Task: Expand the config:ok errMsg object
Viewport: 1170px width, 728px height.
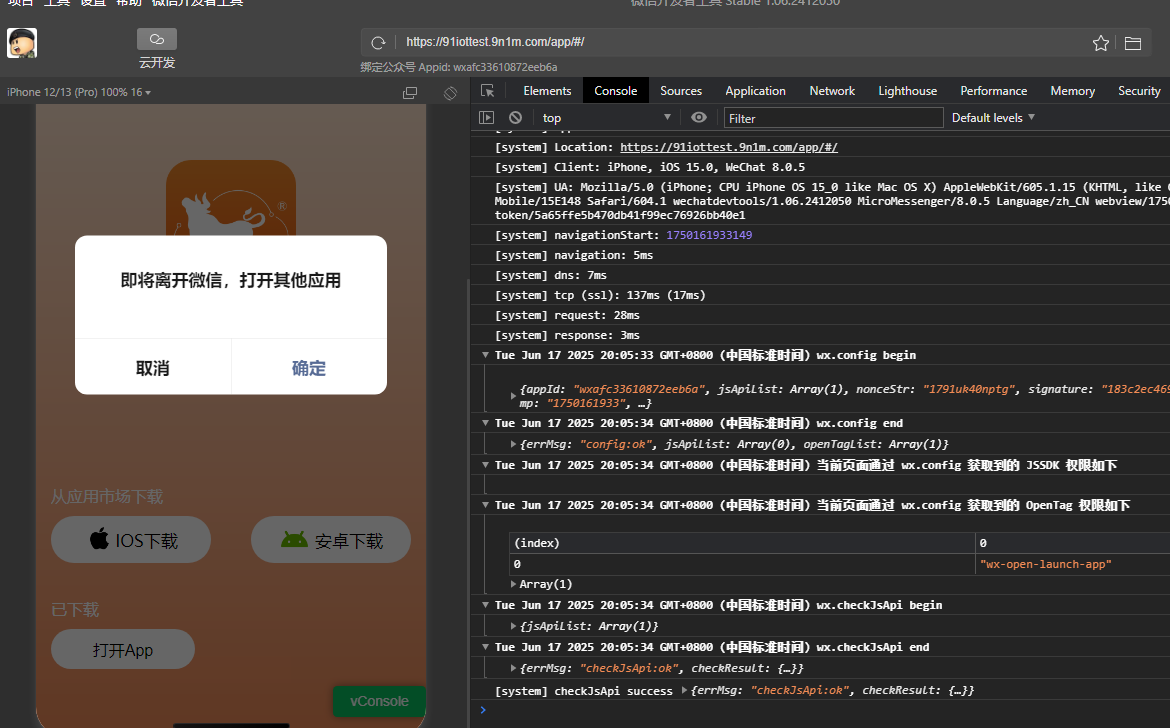Action: tap(513, 444)
